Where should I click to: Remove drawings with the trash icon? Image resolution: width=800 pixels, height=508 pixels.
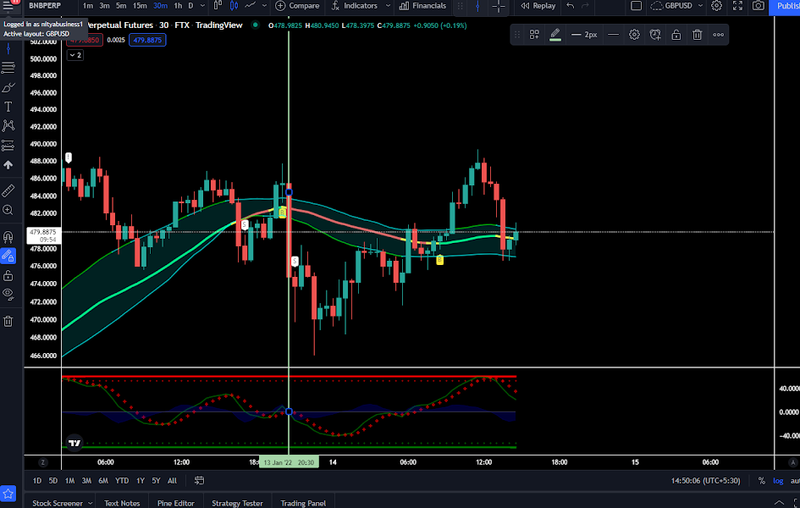(8, 321)
